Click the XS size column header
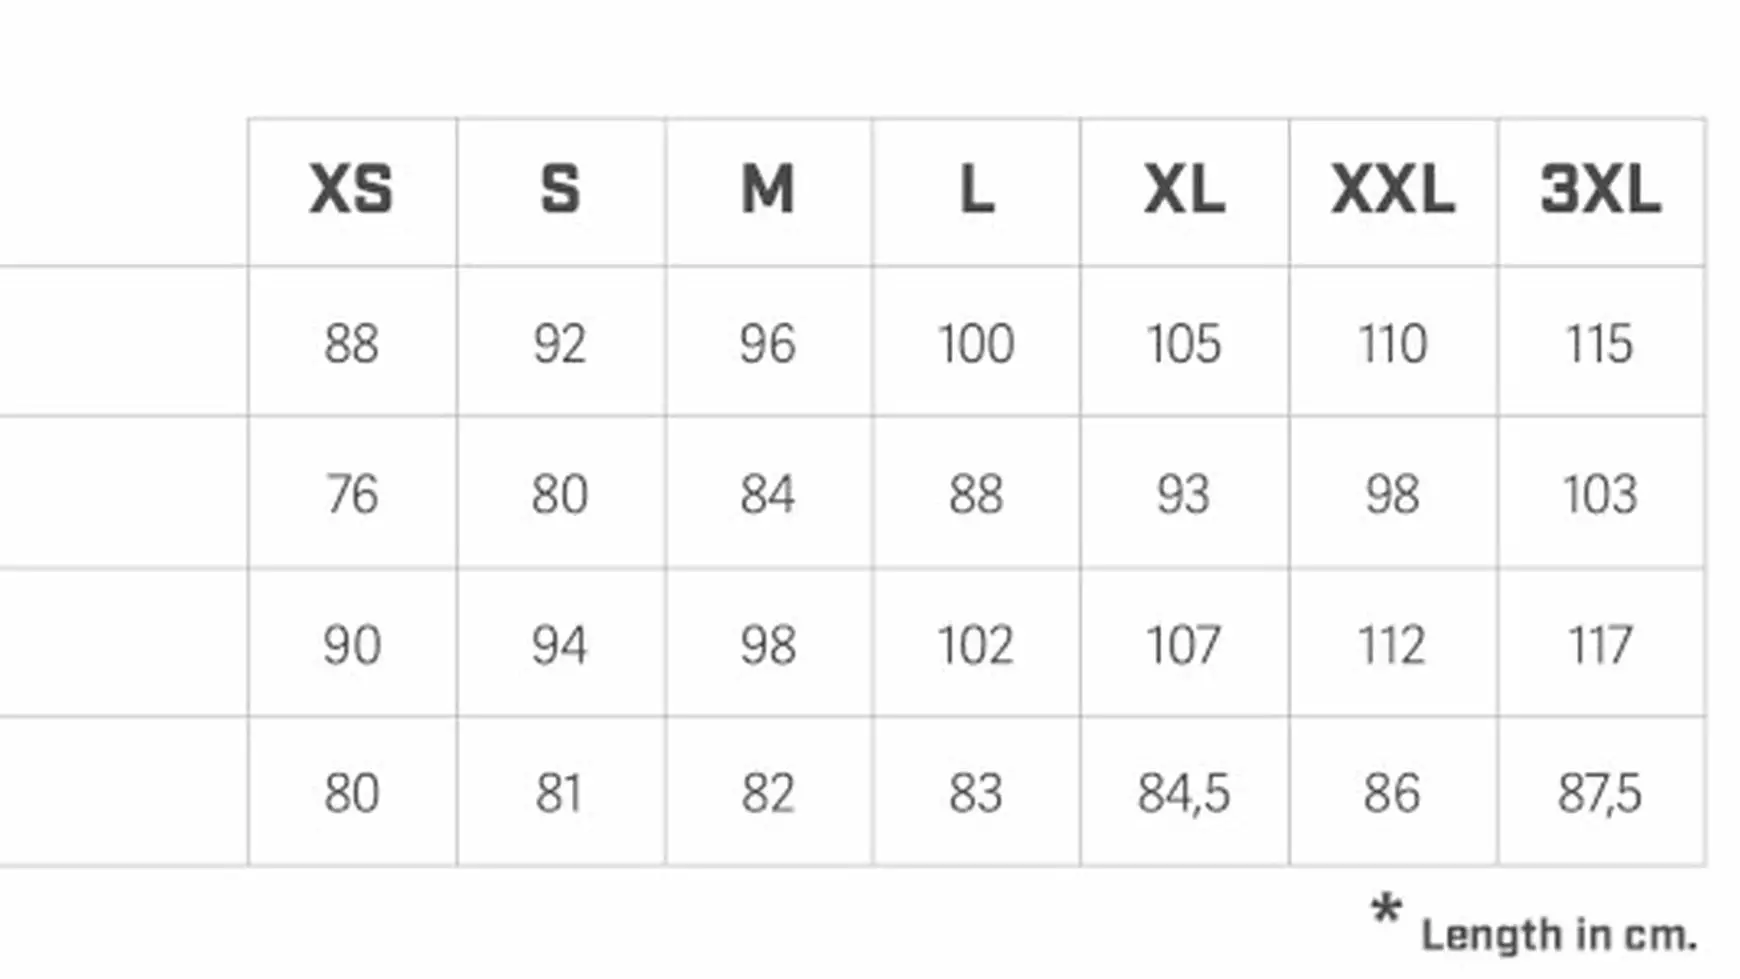Viewport: 1740px width, 979px height. point(351,190)
